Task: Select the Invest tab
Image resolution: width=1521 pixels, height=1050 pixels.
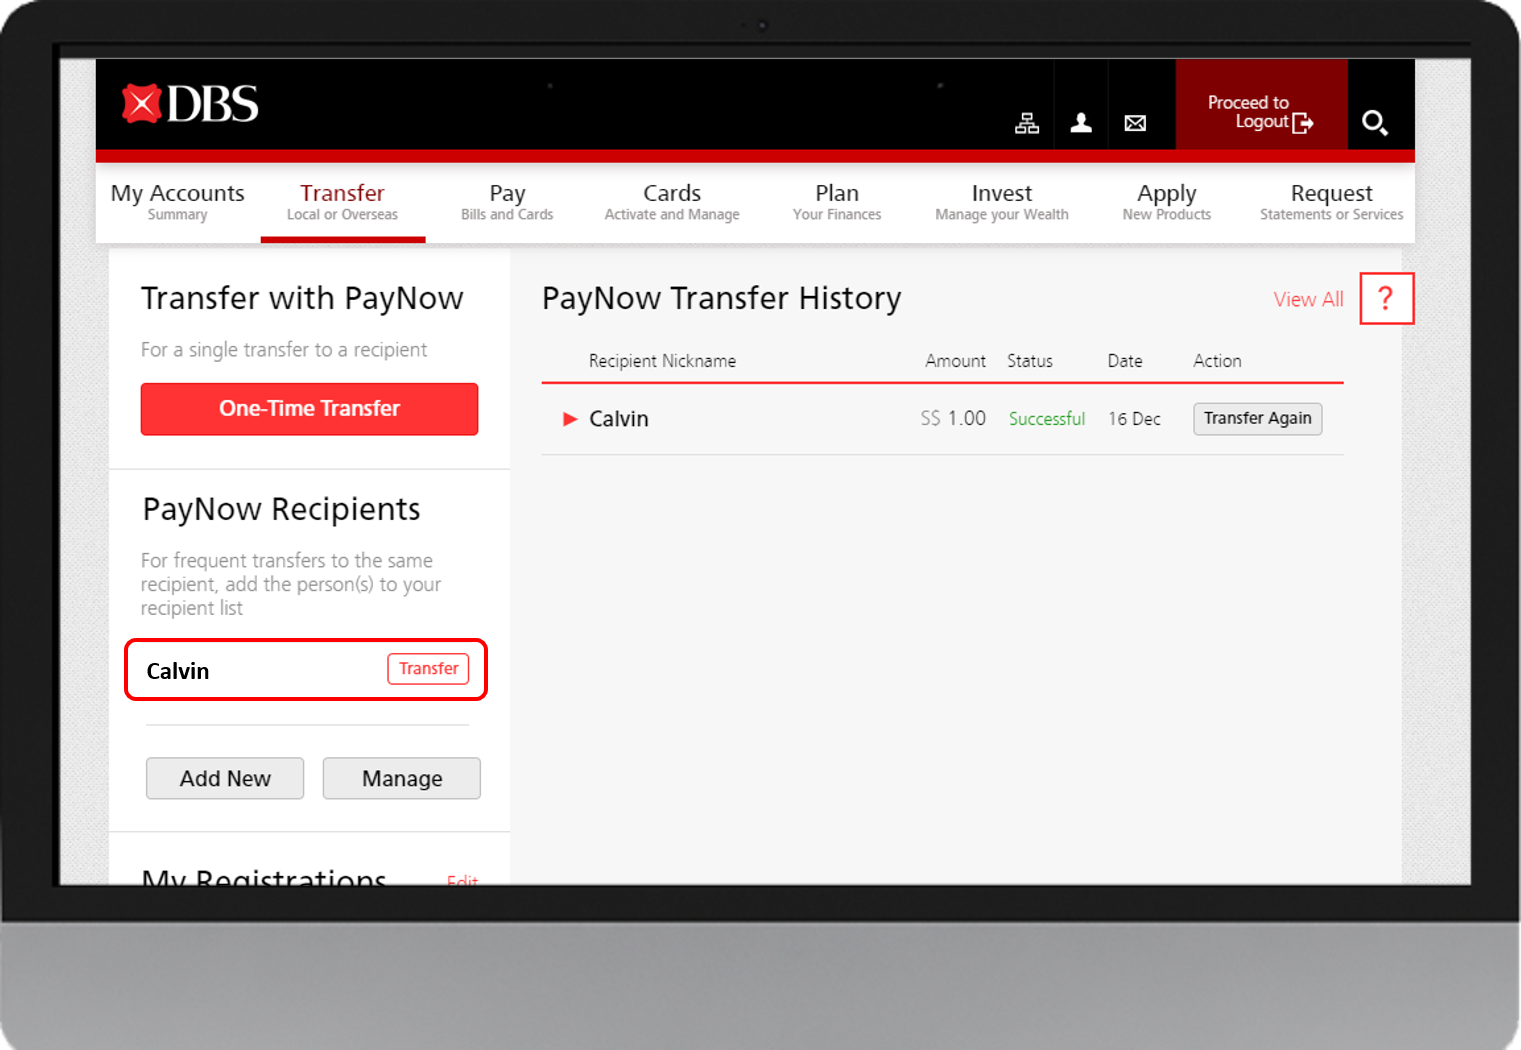Action: pyautogui.click(x=1001, y=200)
